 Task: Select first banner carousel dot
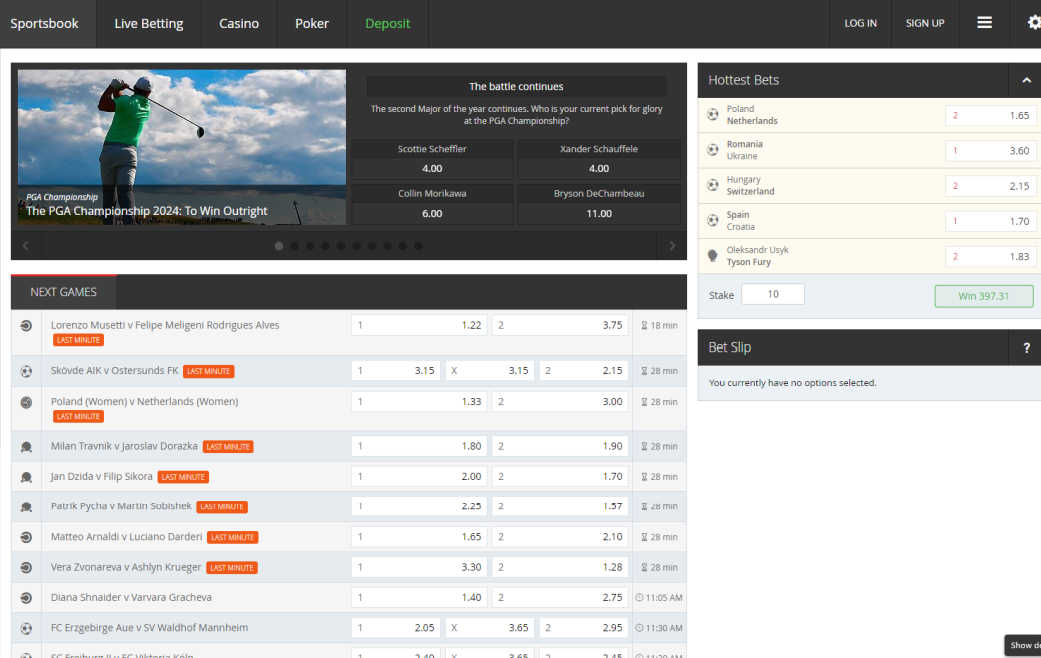279,246
